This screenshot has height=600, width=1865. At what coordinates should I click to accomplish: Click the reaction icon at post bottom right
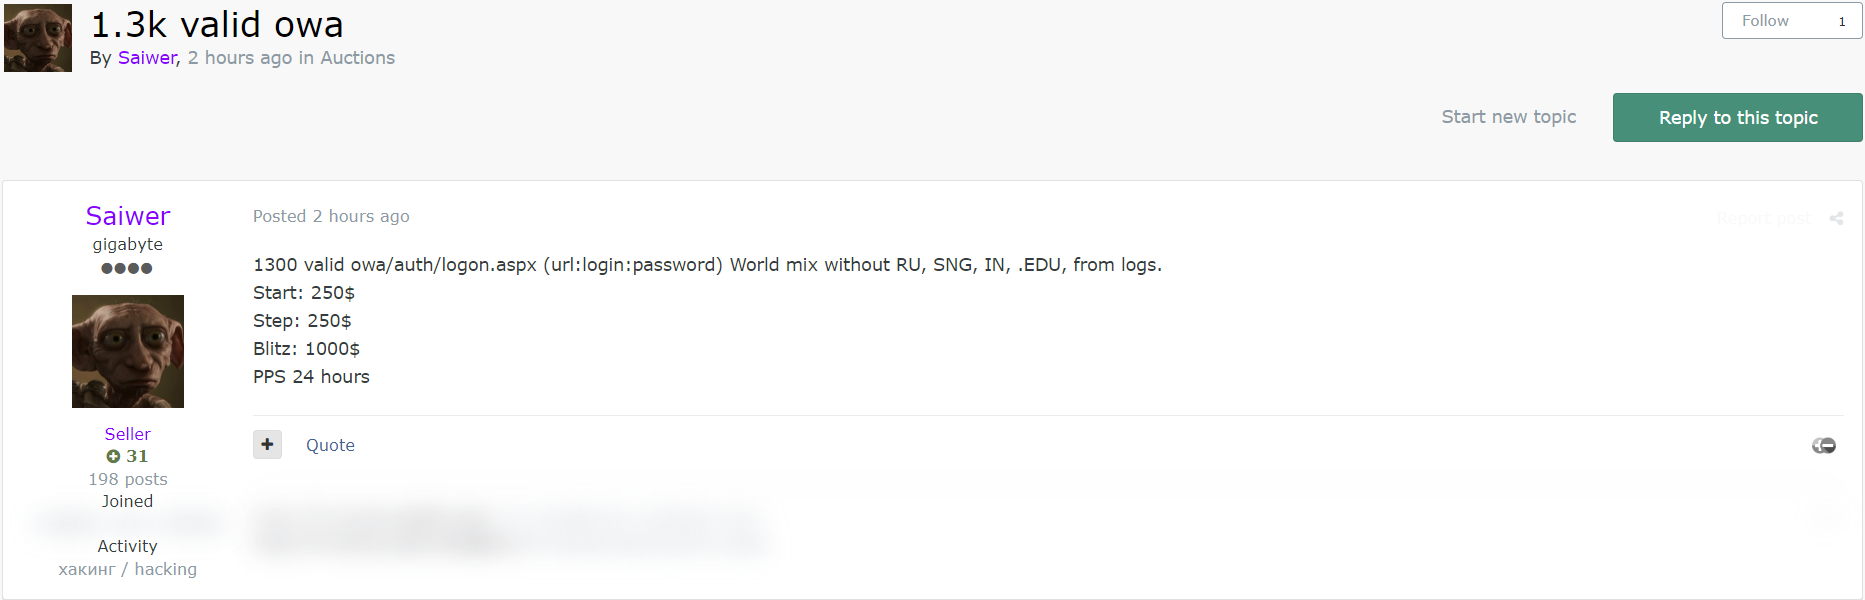pos(1823,445)
